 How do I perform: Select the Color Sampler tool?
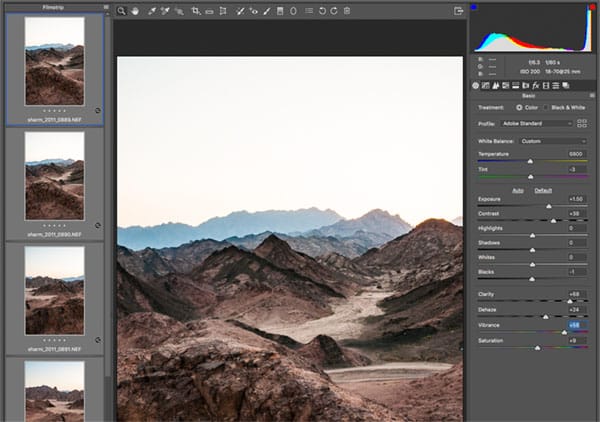165,11
